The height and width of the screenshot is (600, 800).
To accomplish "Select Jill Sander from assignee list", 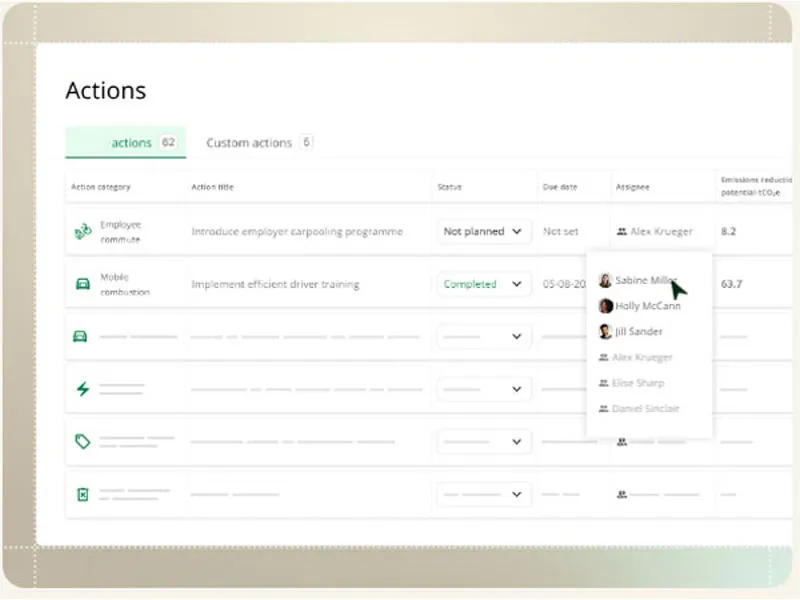I will [x=638, y=332].
